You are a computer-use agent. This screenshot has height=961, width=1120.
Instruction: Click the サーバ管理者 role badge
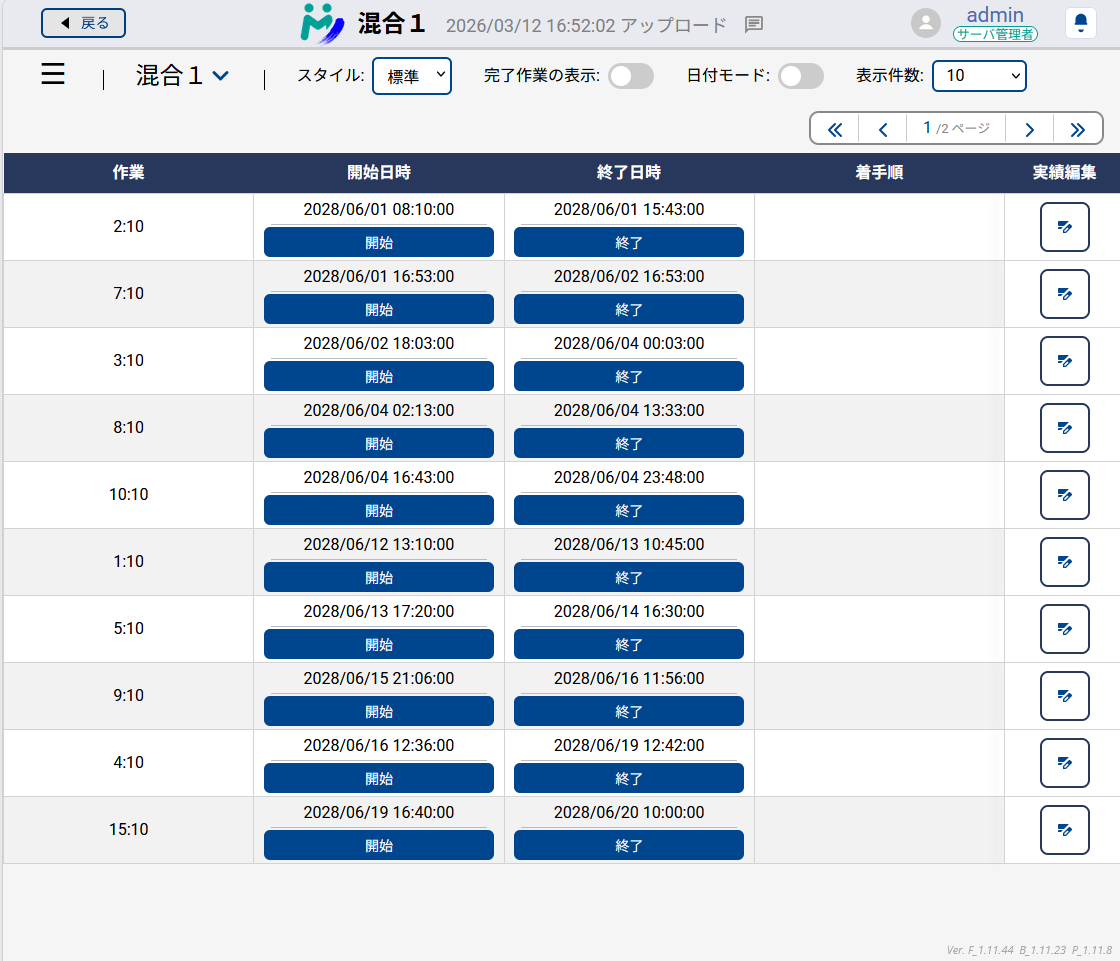tap(995, 34)
